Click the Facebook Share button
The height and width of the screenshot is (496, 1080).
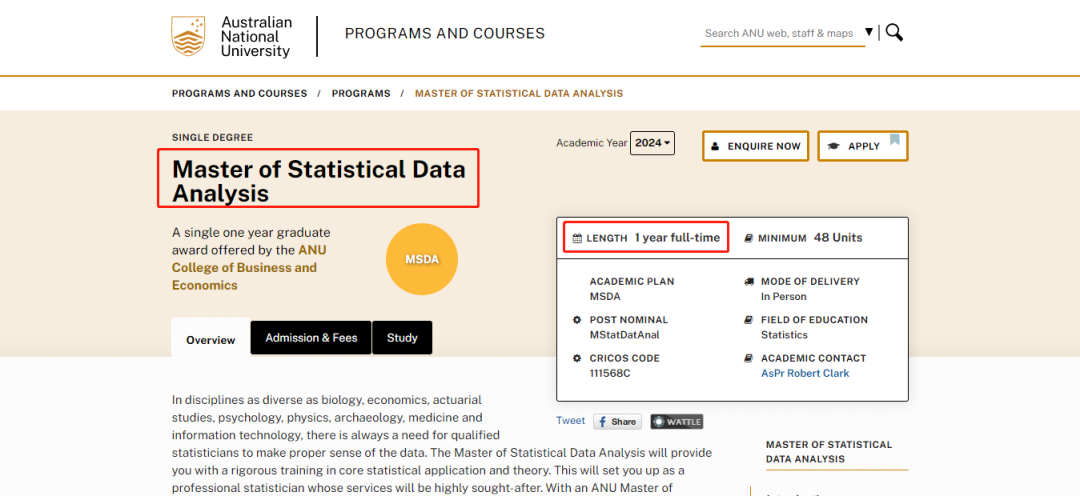[x=617, y=422]
